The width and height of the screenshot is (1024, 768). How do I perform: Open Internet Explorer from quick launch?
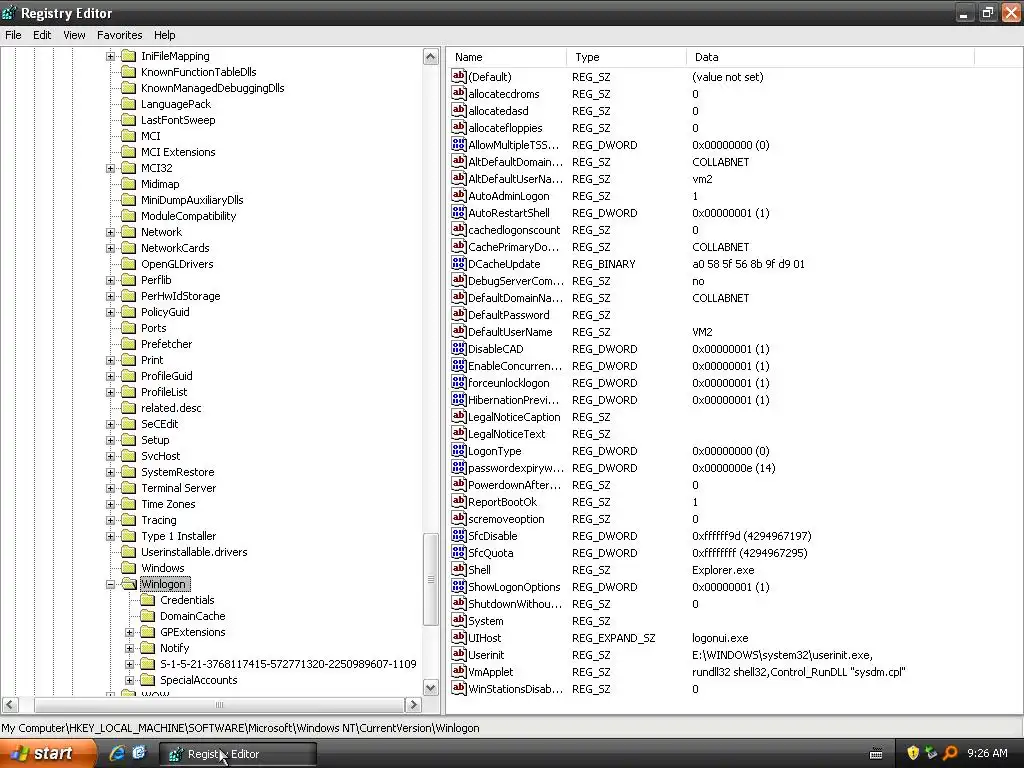click(x=118, y=753)
